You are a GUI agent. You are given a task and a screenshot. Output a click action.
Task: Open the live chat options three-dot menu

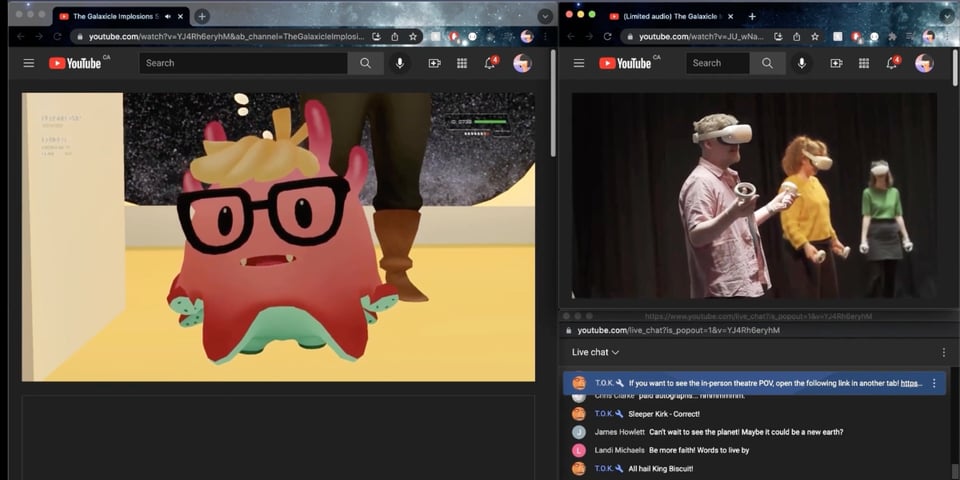pyautogui.click(x=943, y=353)
